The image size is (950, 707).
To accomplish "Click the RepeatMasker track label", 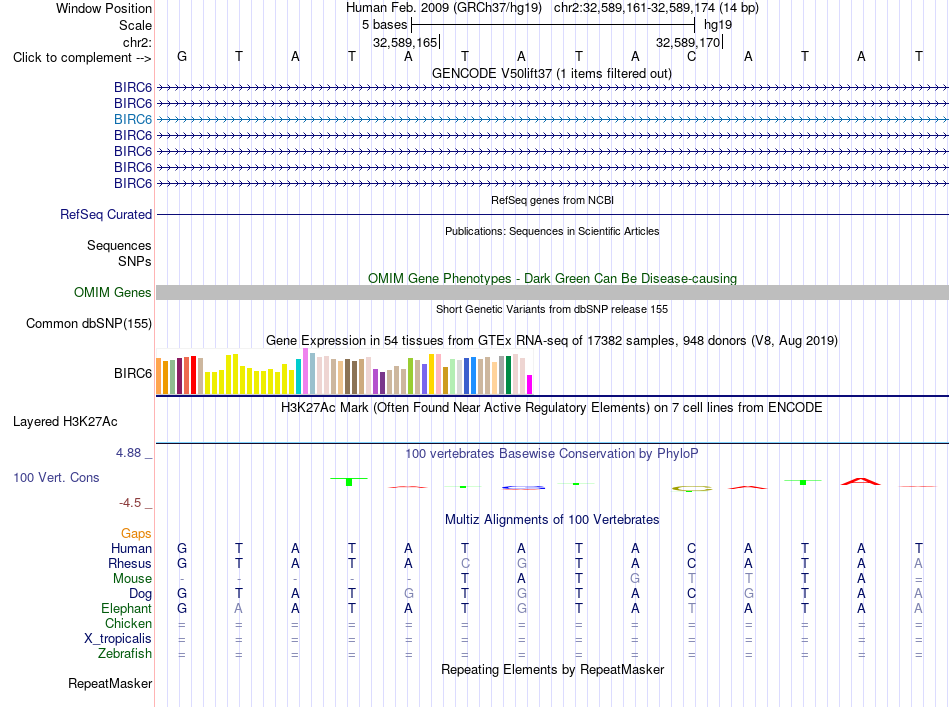I will click(110, 683).
